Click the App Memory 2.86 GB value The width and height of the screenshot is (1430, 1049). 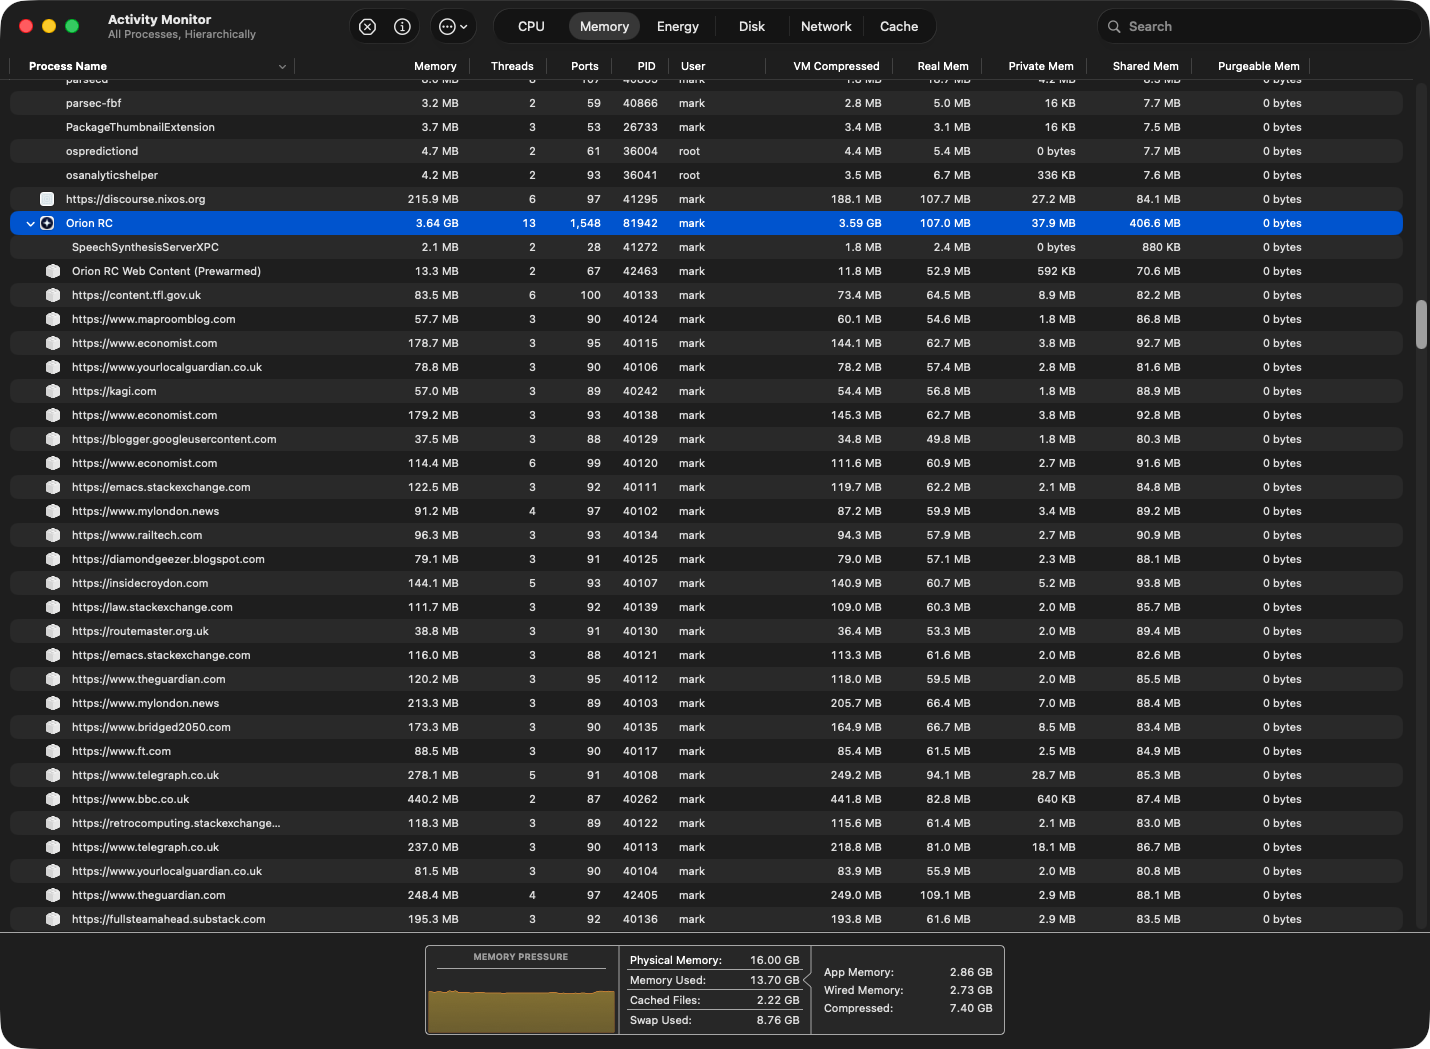(x=971, y=972)
